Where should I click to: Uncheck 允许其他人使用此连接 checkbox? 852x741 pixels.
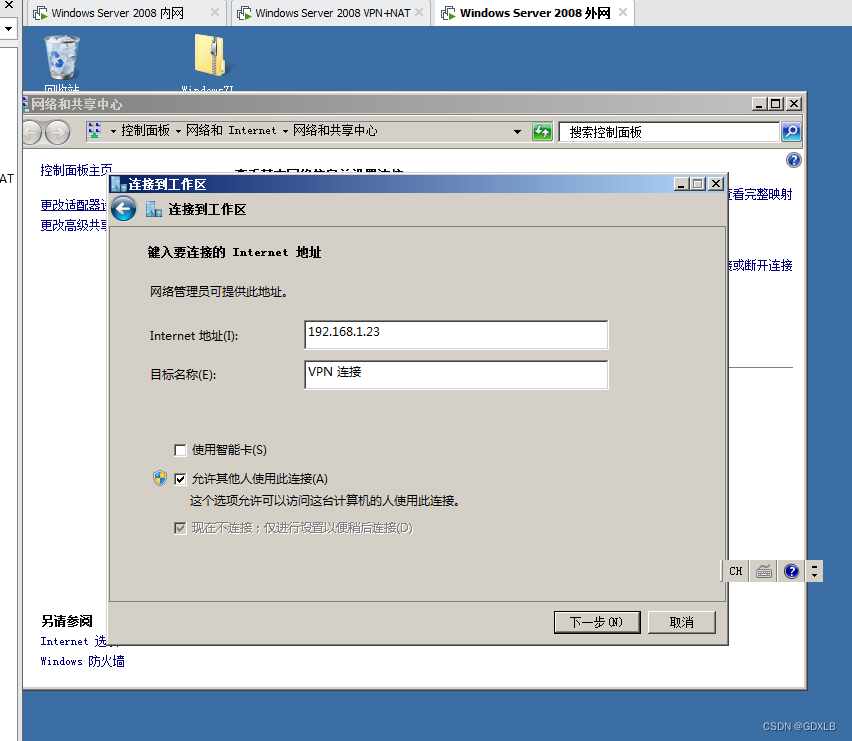[x=180, y=479]
